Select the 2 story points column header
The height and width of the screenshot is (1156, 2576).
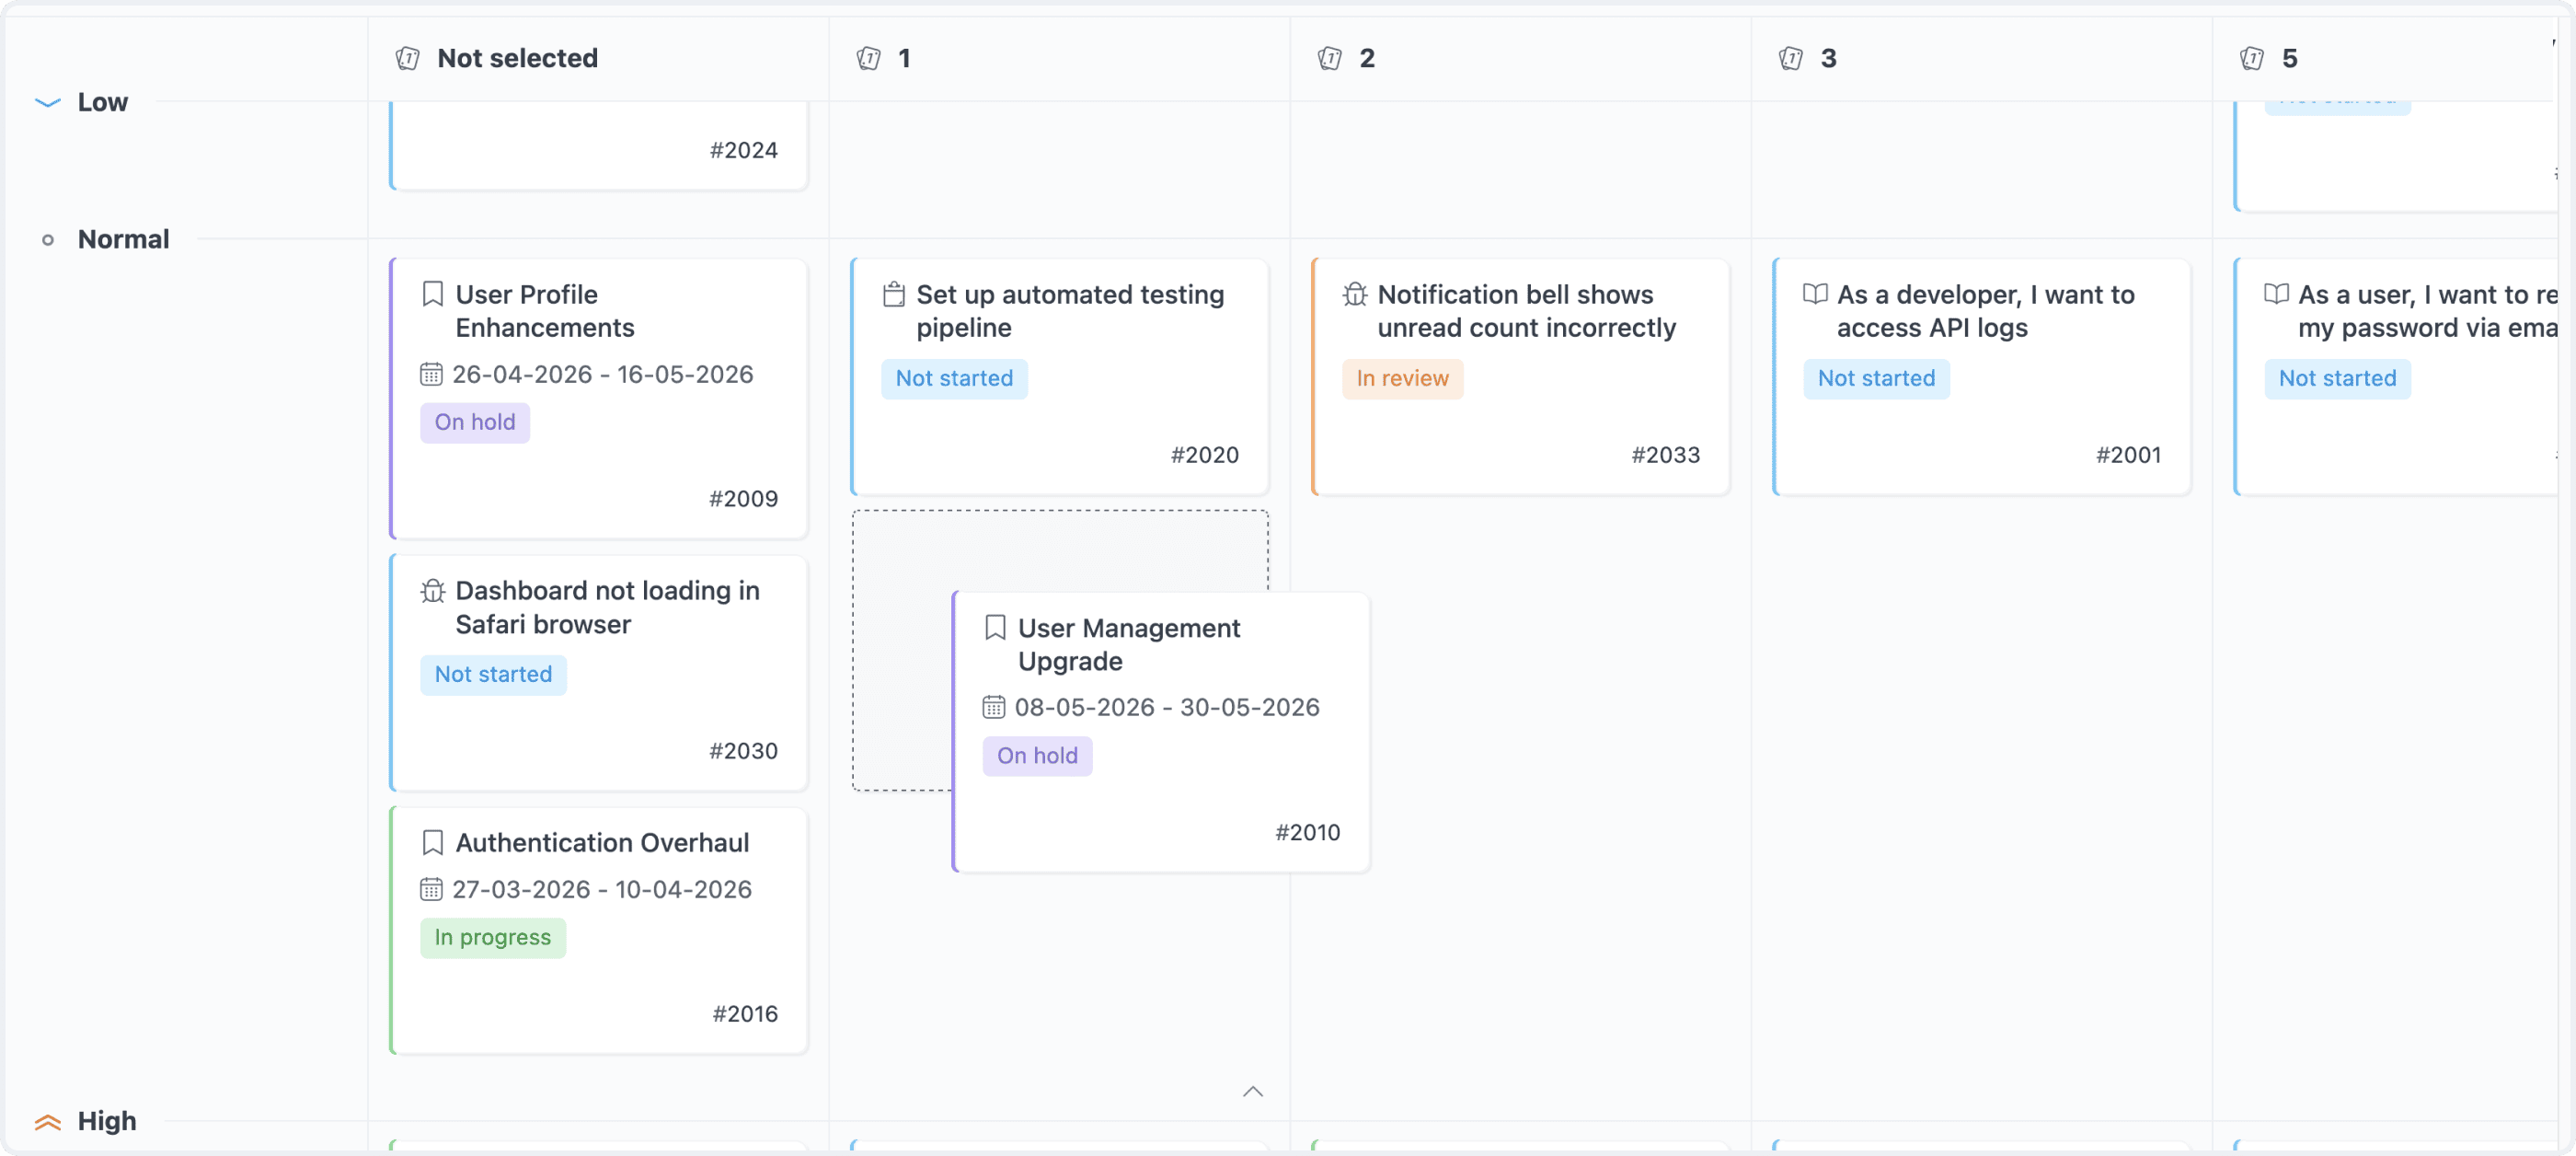click(1364, 58)
